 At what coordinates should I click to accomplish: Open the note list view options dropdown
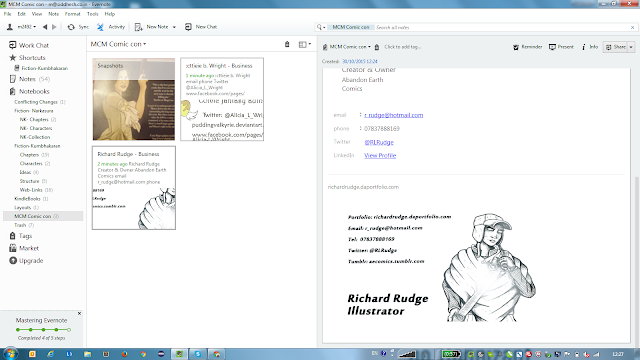[x=305, y=44]
